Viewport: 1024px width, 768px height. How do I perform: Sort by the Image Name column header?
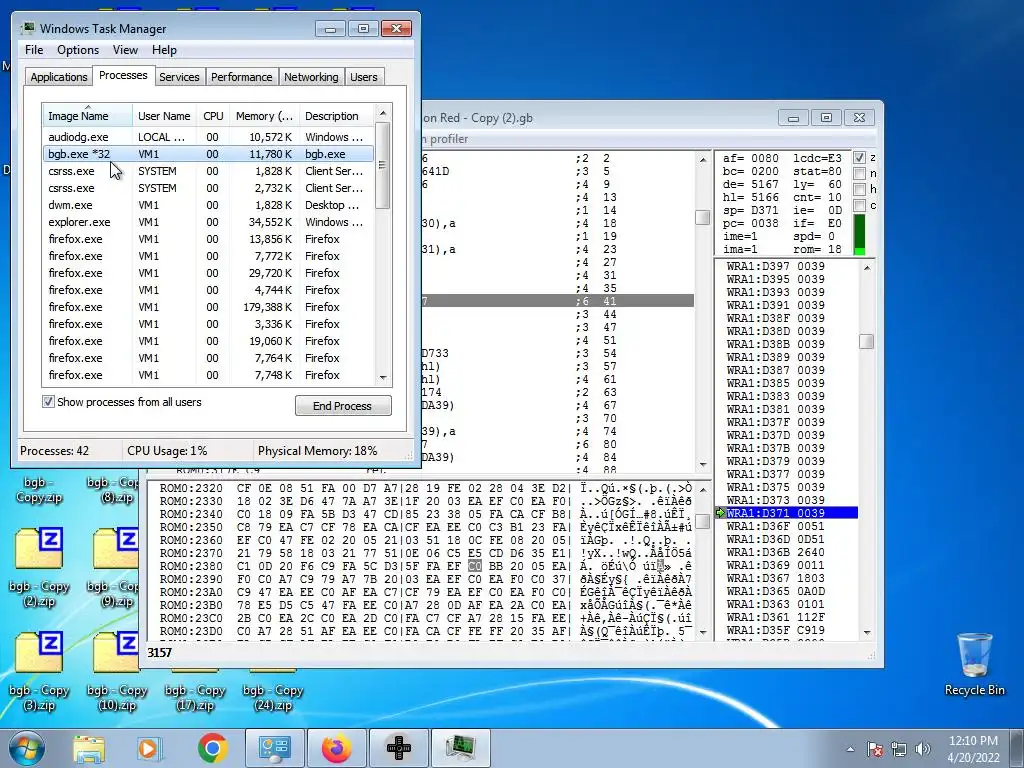tap(87, 116)
